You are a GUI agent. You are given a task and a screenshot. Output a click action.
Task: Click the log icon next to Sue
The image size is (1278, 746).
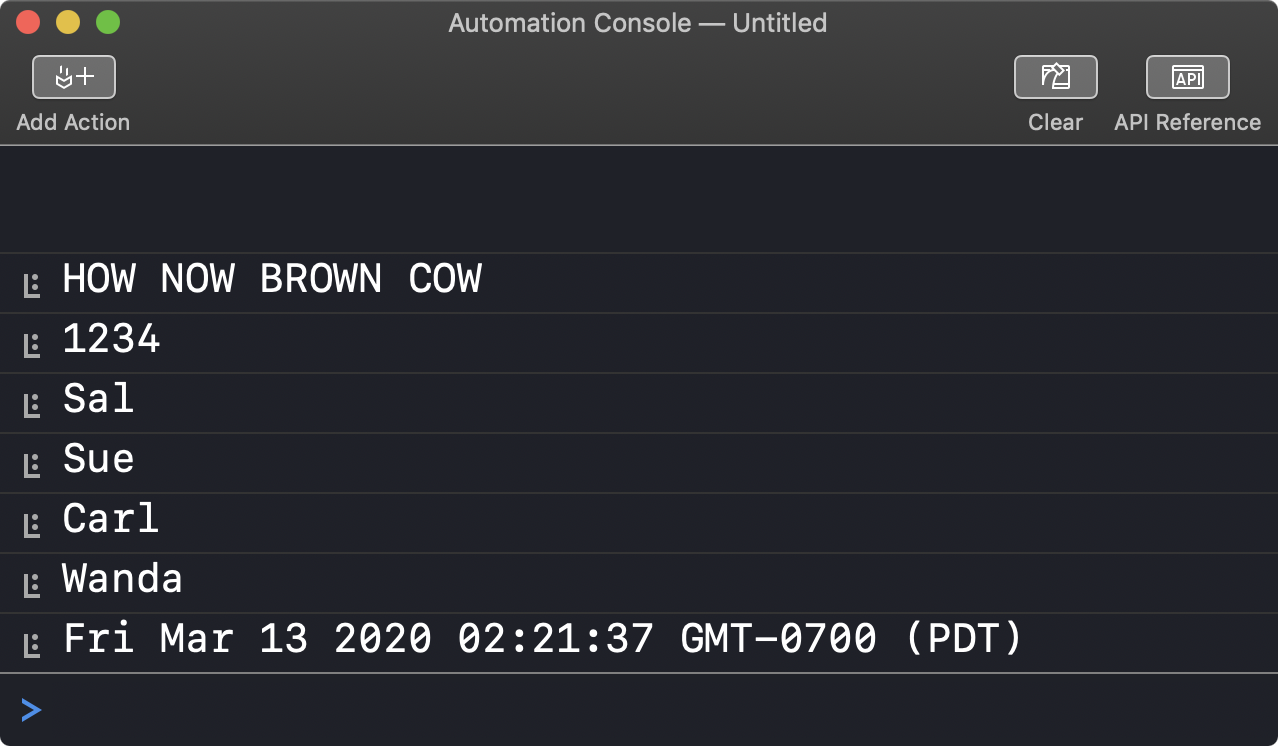pos(32,466)
